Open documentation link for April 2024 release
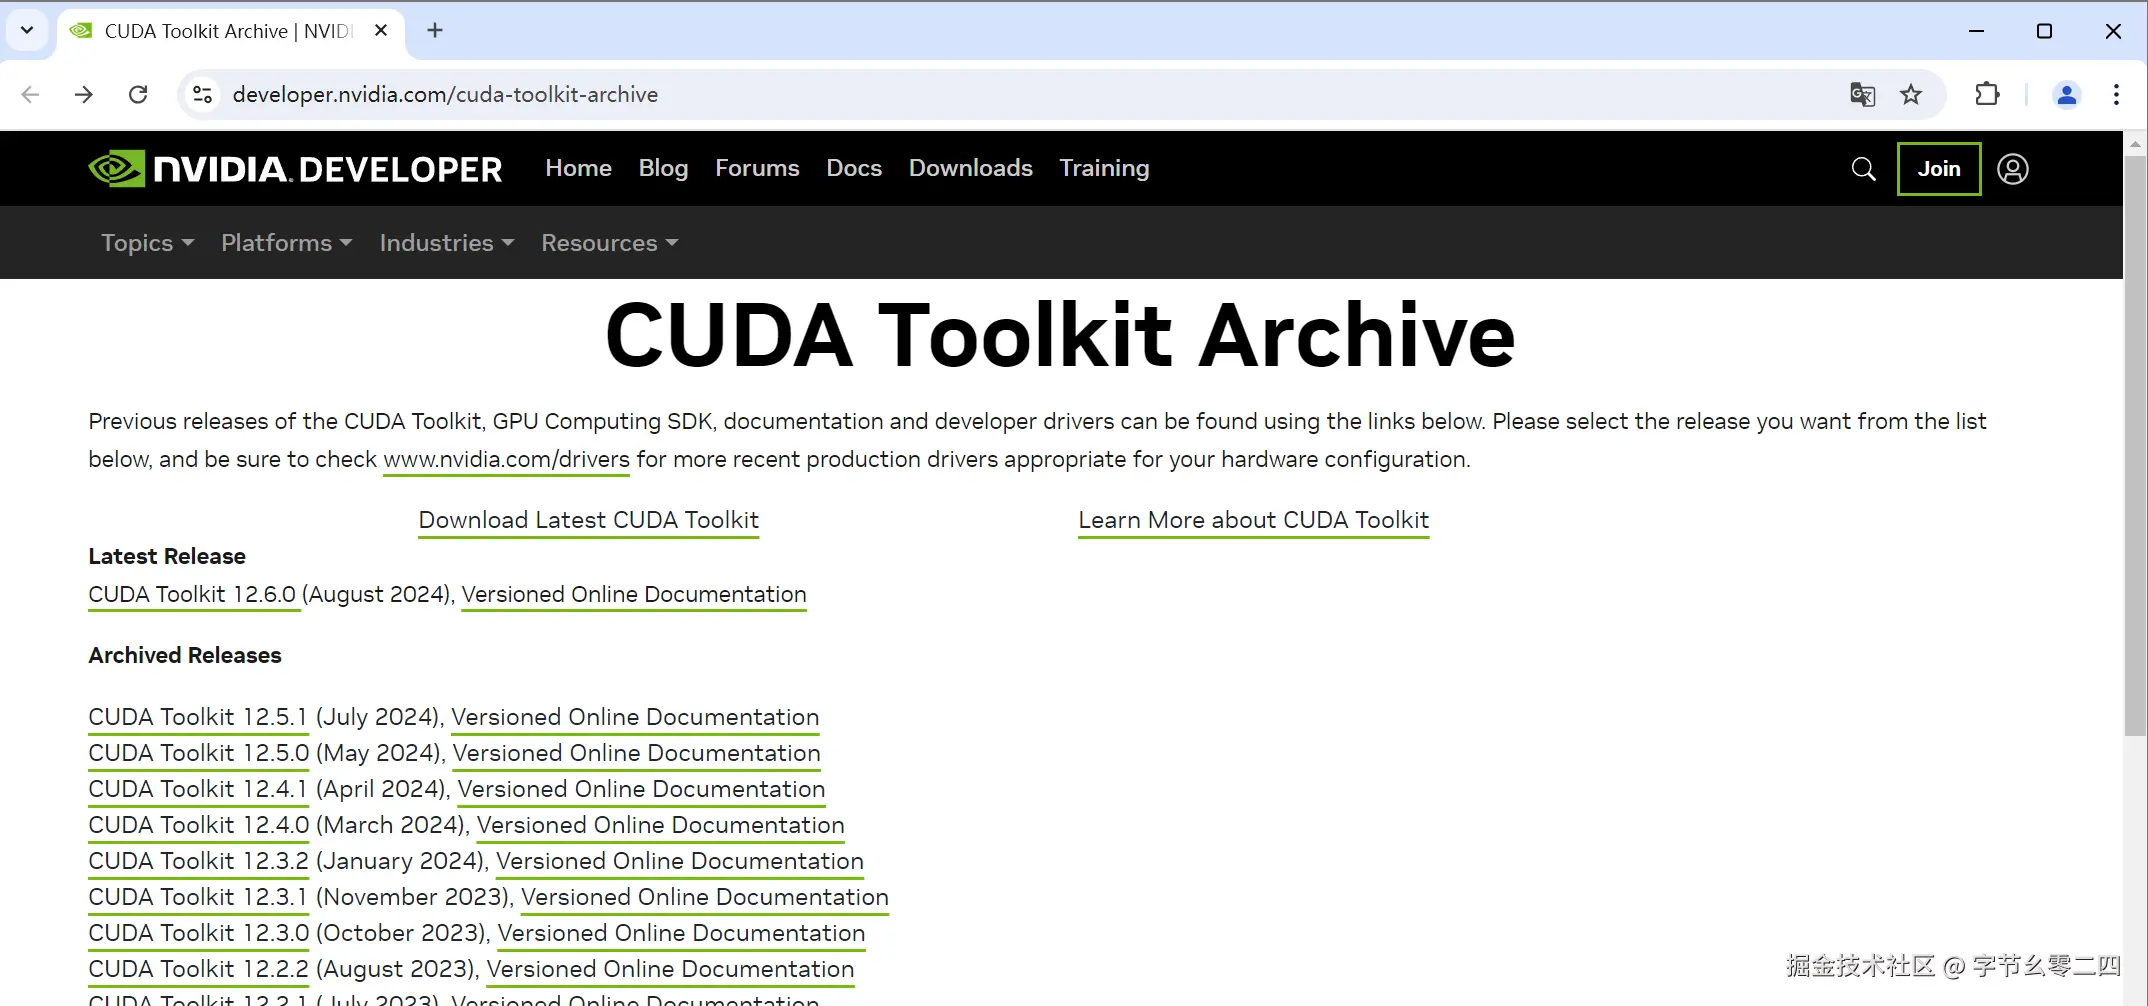2148x1006 pixels. click(641, 789)
